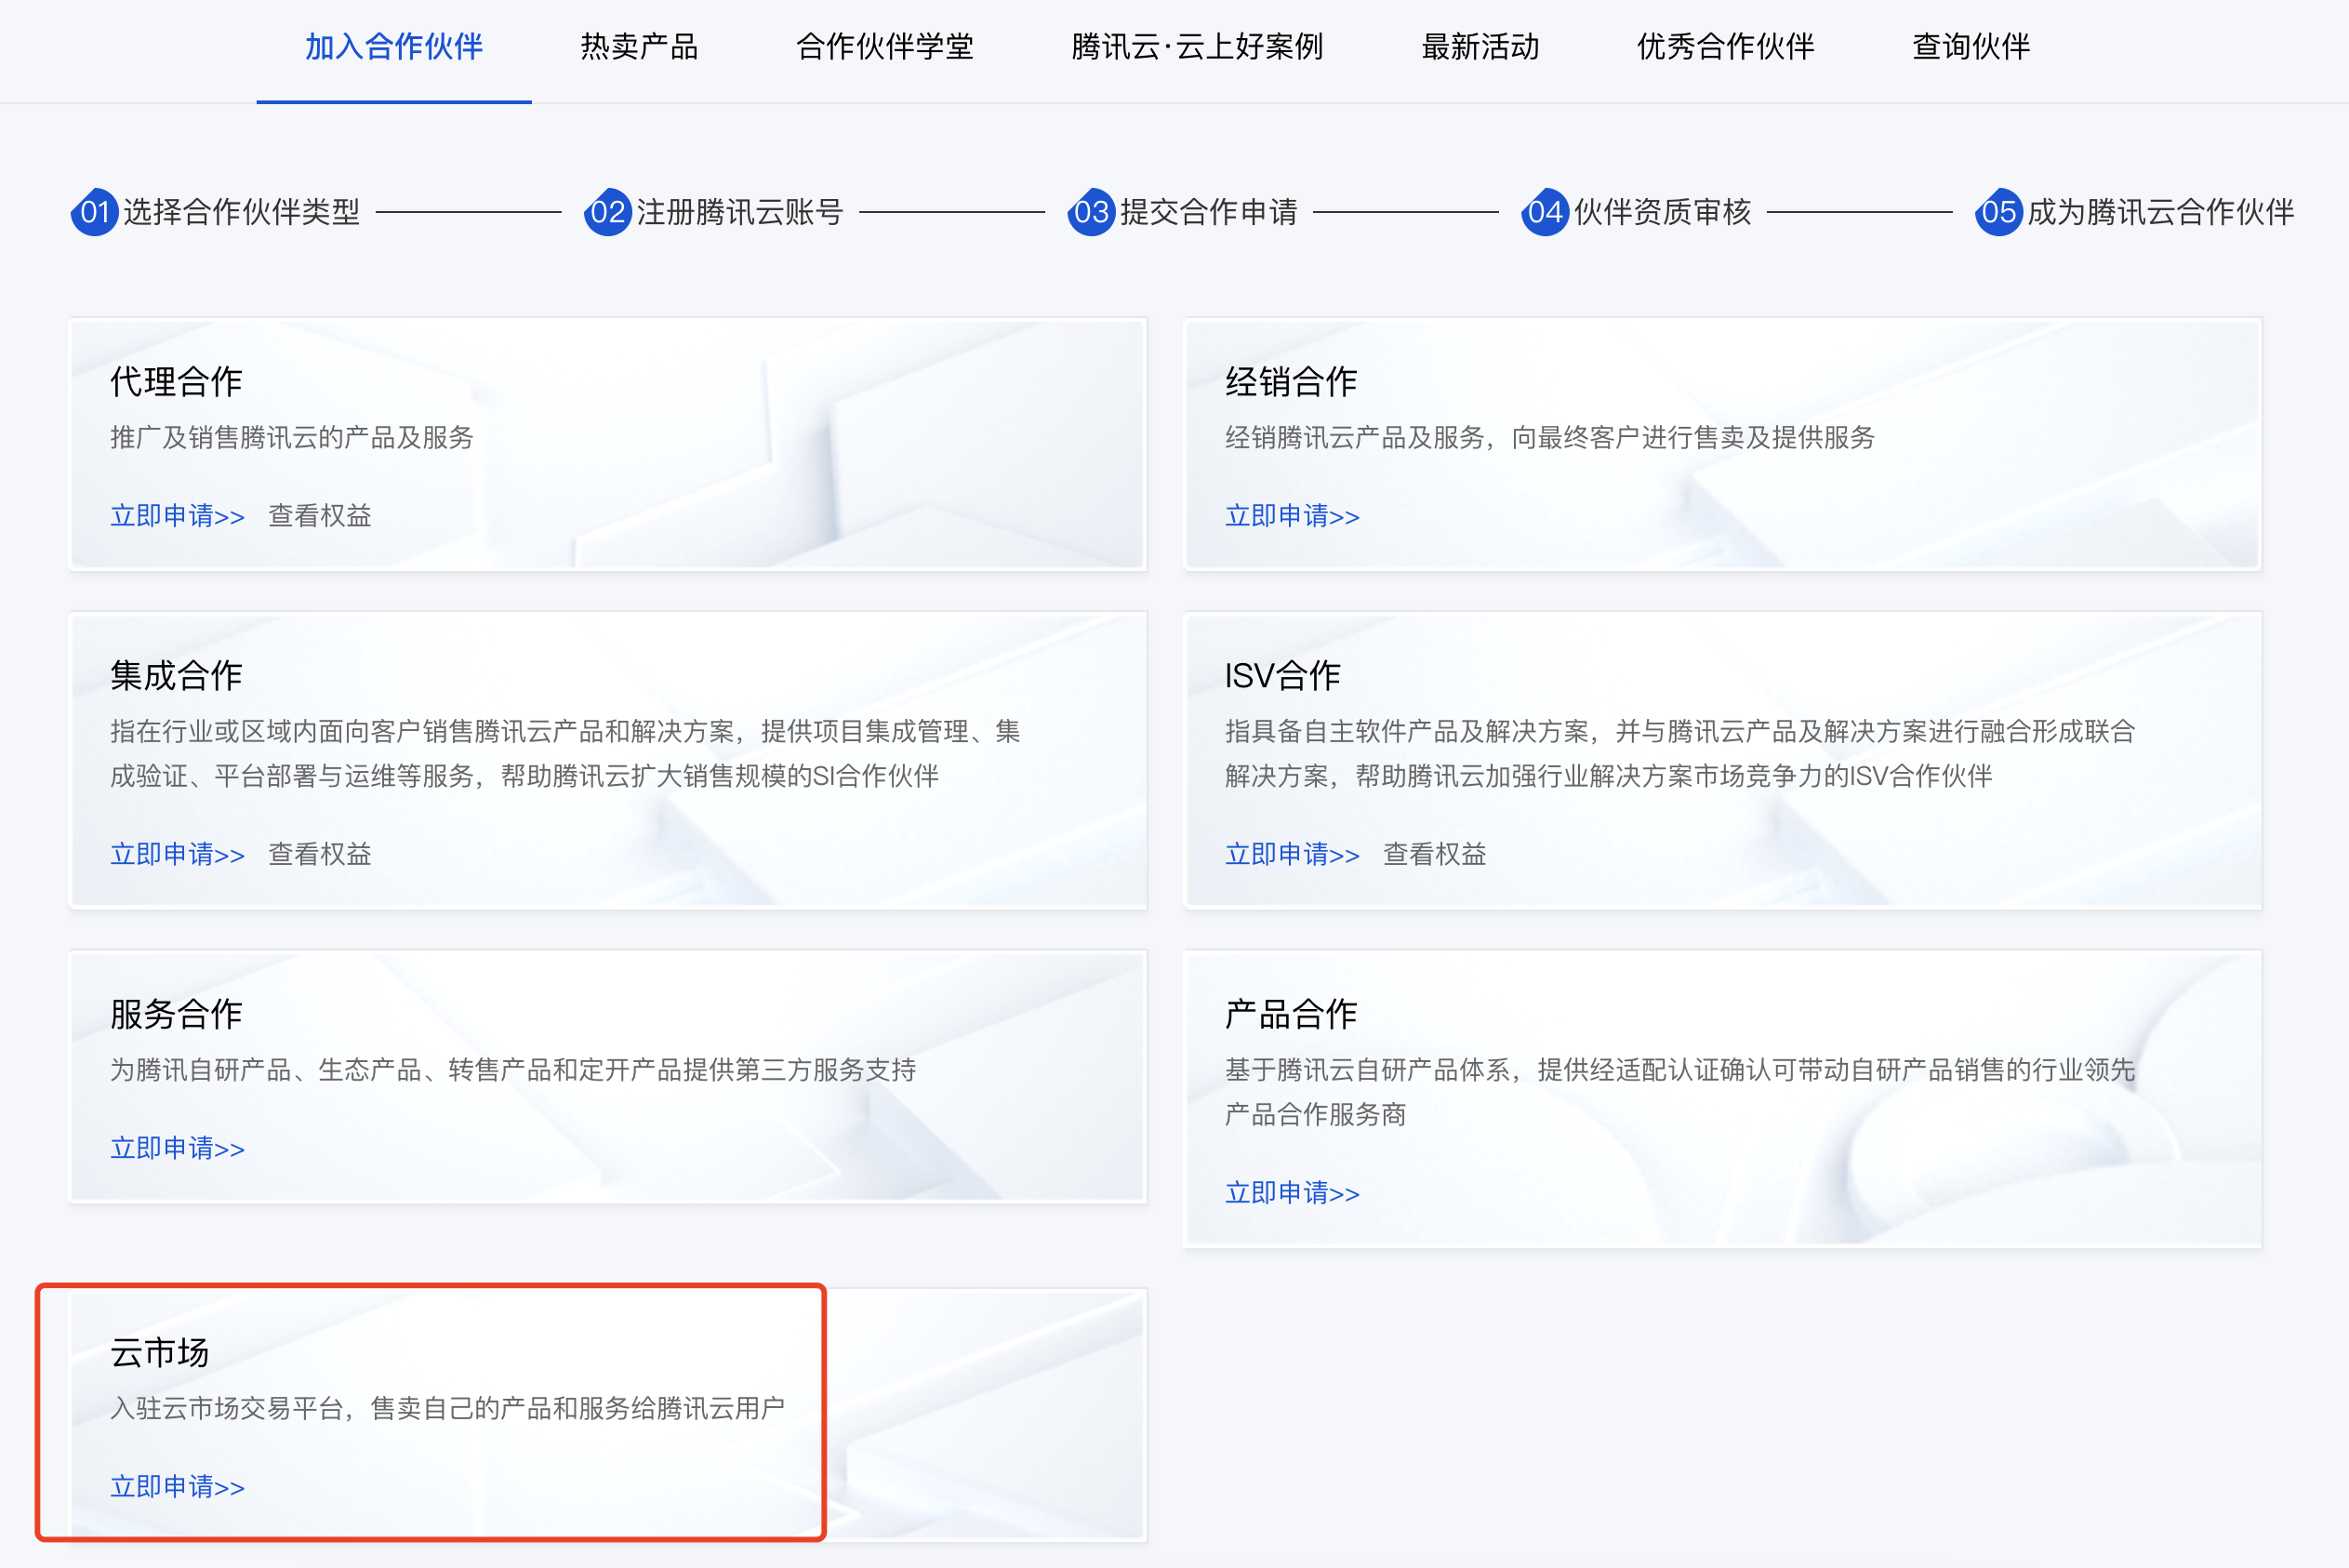Select the 代理合作 card title
The image size is (2349, 1568).
[176, 381]
